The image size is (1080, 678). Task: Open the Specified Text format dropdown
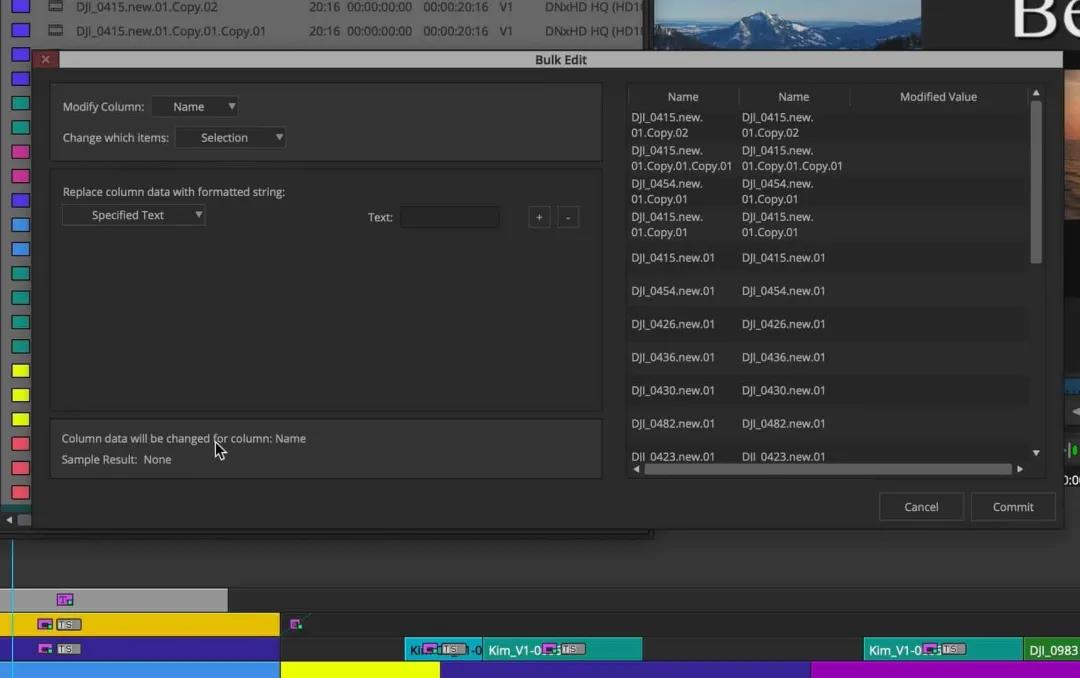[134, 215]
